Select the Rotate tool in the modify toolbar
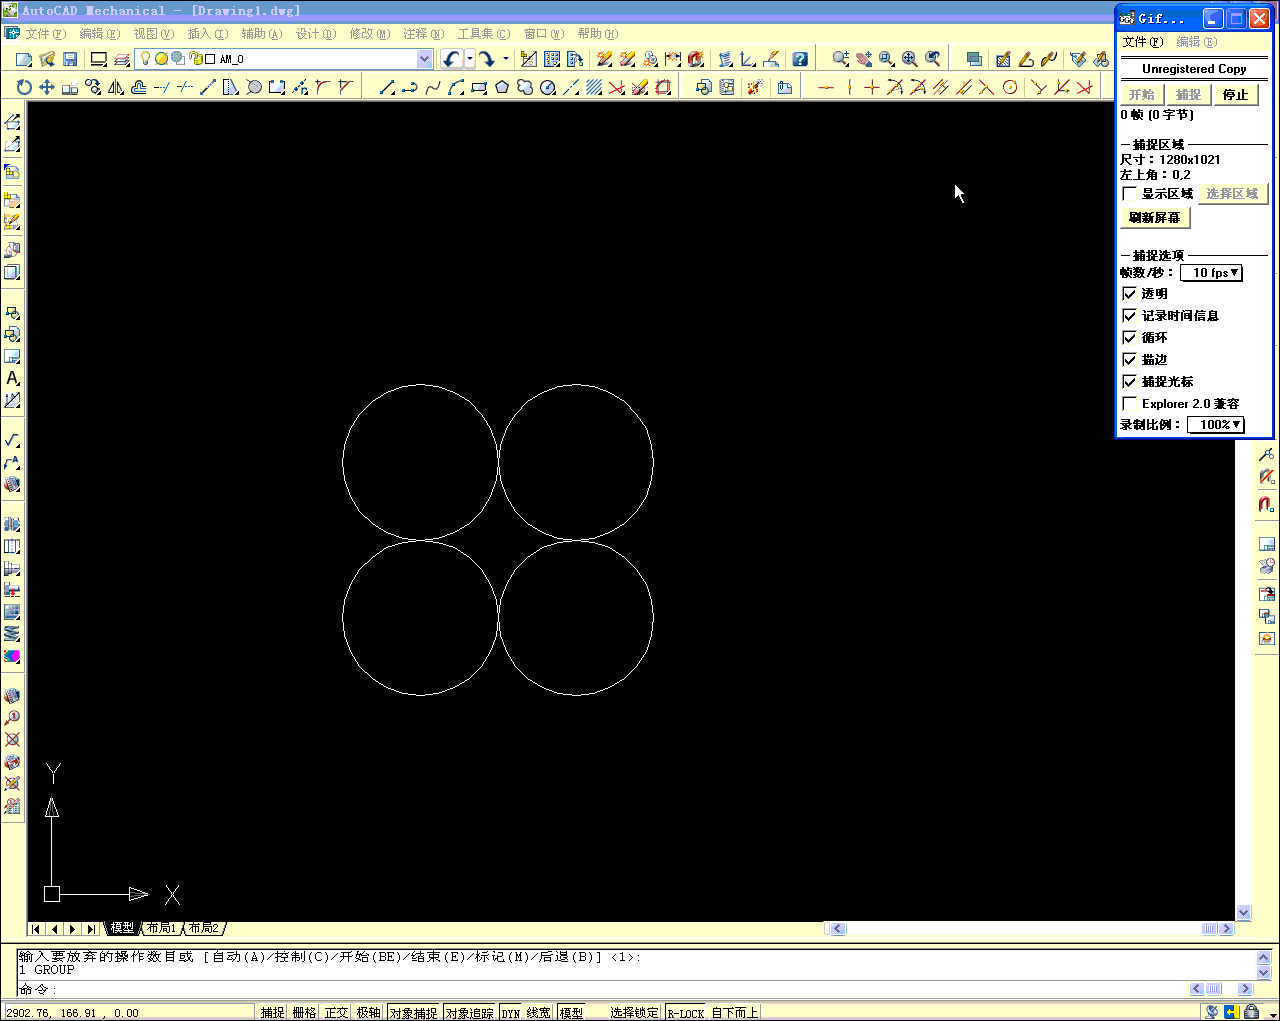This screenshot has height=1021, width=1280. (24, 87)
